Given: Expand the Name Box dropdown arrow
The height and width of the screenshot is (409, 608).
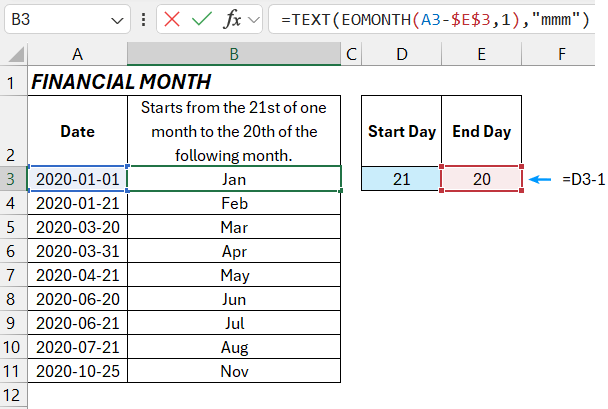Looking at the screenshot, I should (116, 19).
